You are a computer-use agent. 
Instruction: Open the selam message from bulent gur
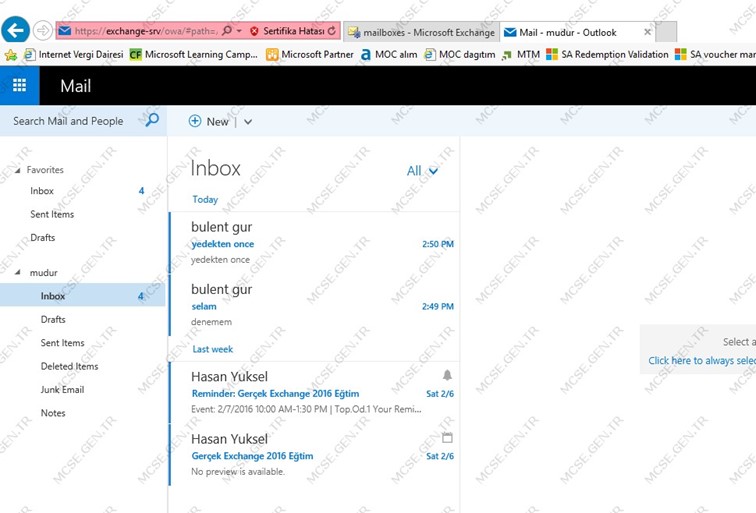click(314, 305)
